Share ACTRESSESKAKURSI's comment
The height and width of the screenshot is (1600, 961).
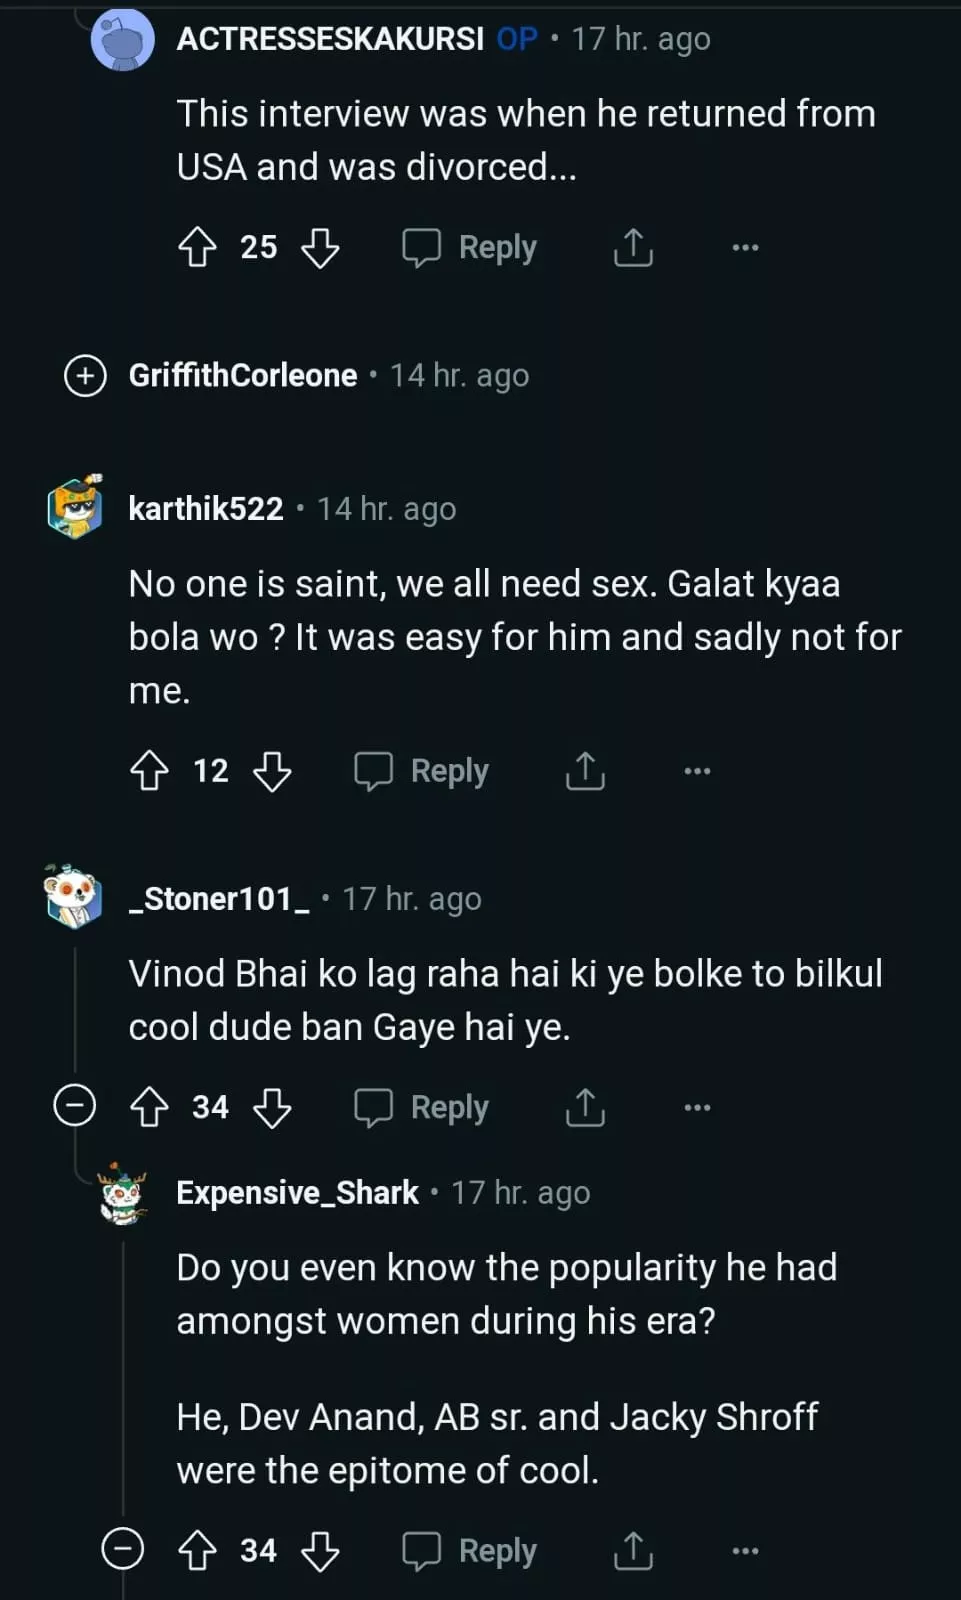(x=633, y=247)
